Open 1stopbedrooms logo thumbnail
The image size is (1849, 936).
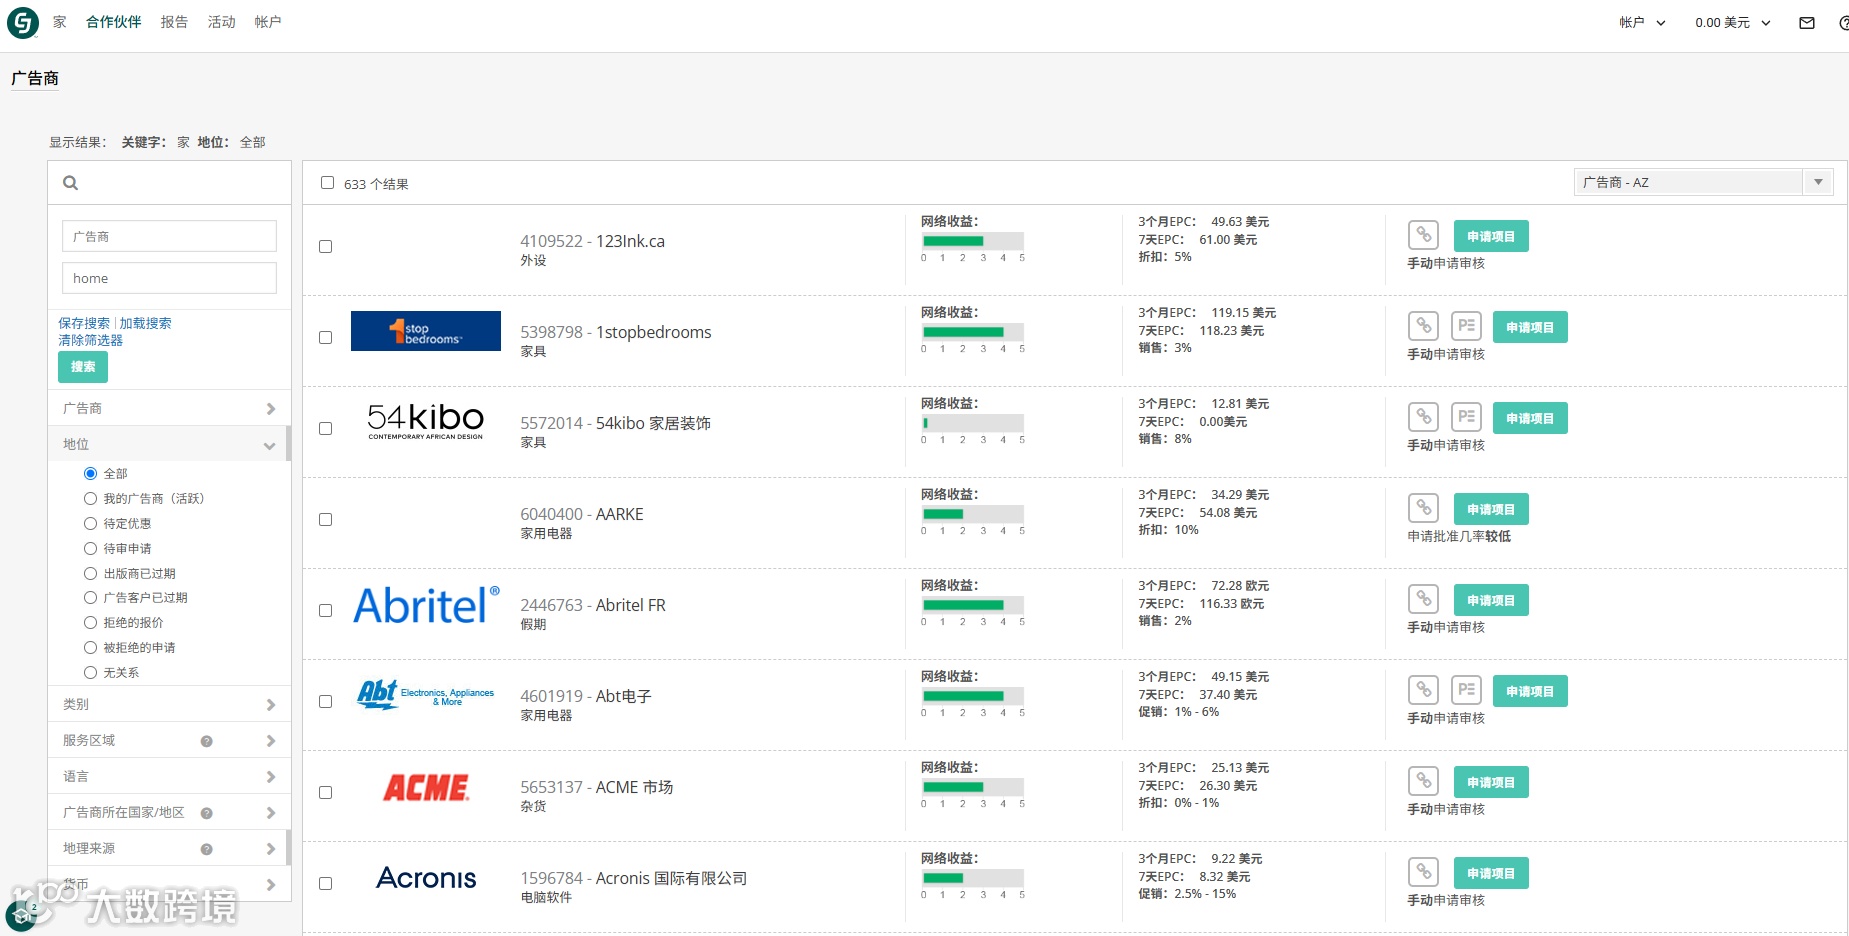(x=426, y=331)
